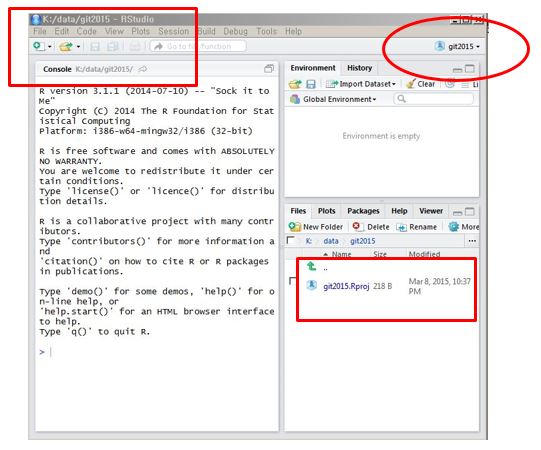This screenshot has height=450, width=541.
Task: Click the Go to file/function field
Action: tap(198, 46)
